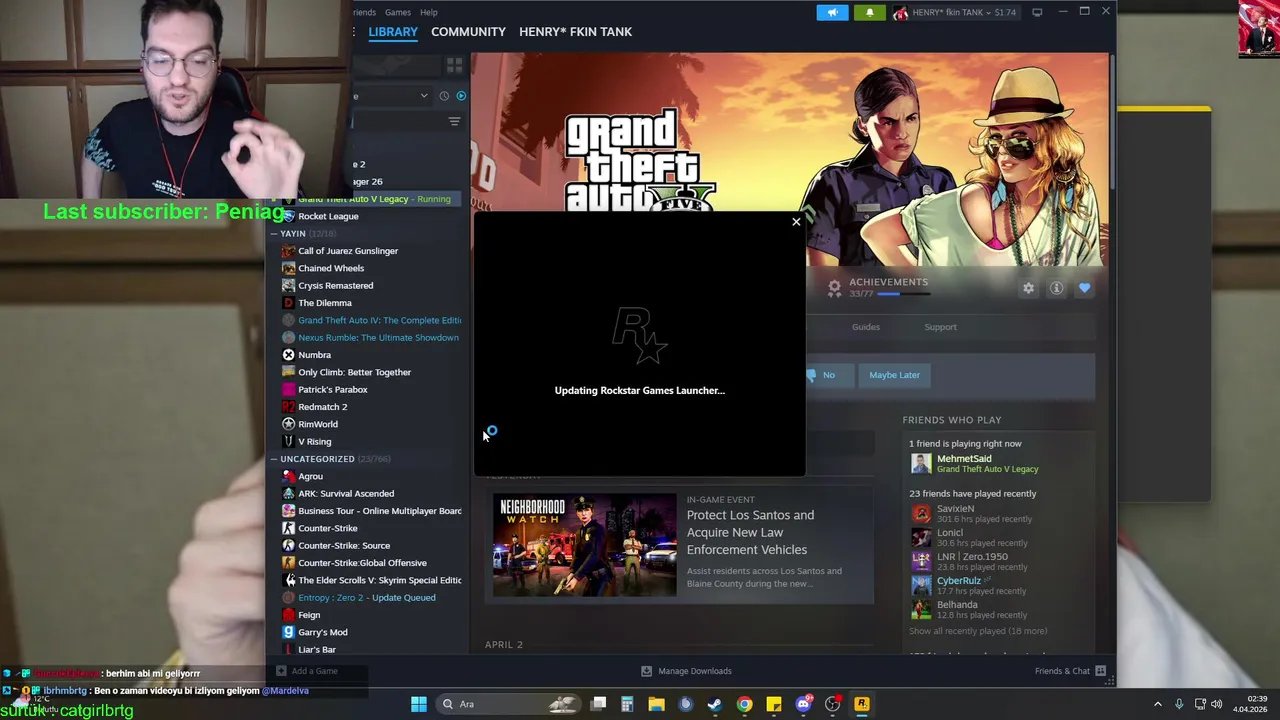Select Call of Juarez Gunslinger
This screenshot has height=720, width=1280.
tap(348, 251)
